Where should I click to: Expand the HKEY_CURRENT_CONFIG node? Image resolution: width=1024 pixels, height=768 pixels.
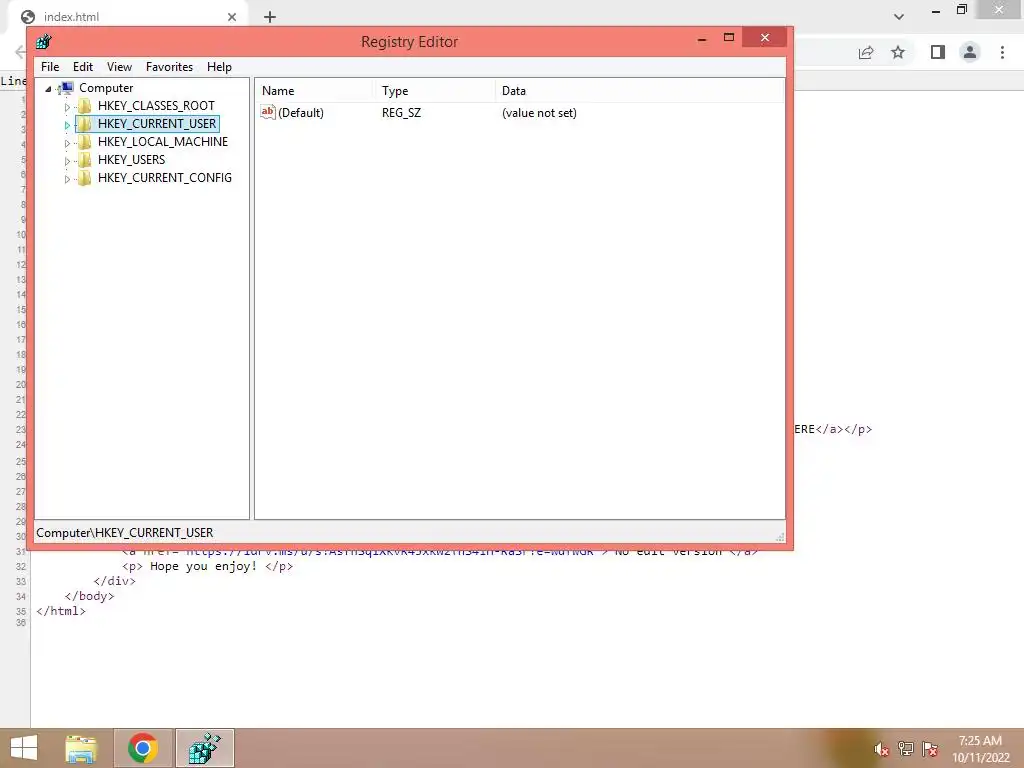pyautogui.click(x=67, y=178)
